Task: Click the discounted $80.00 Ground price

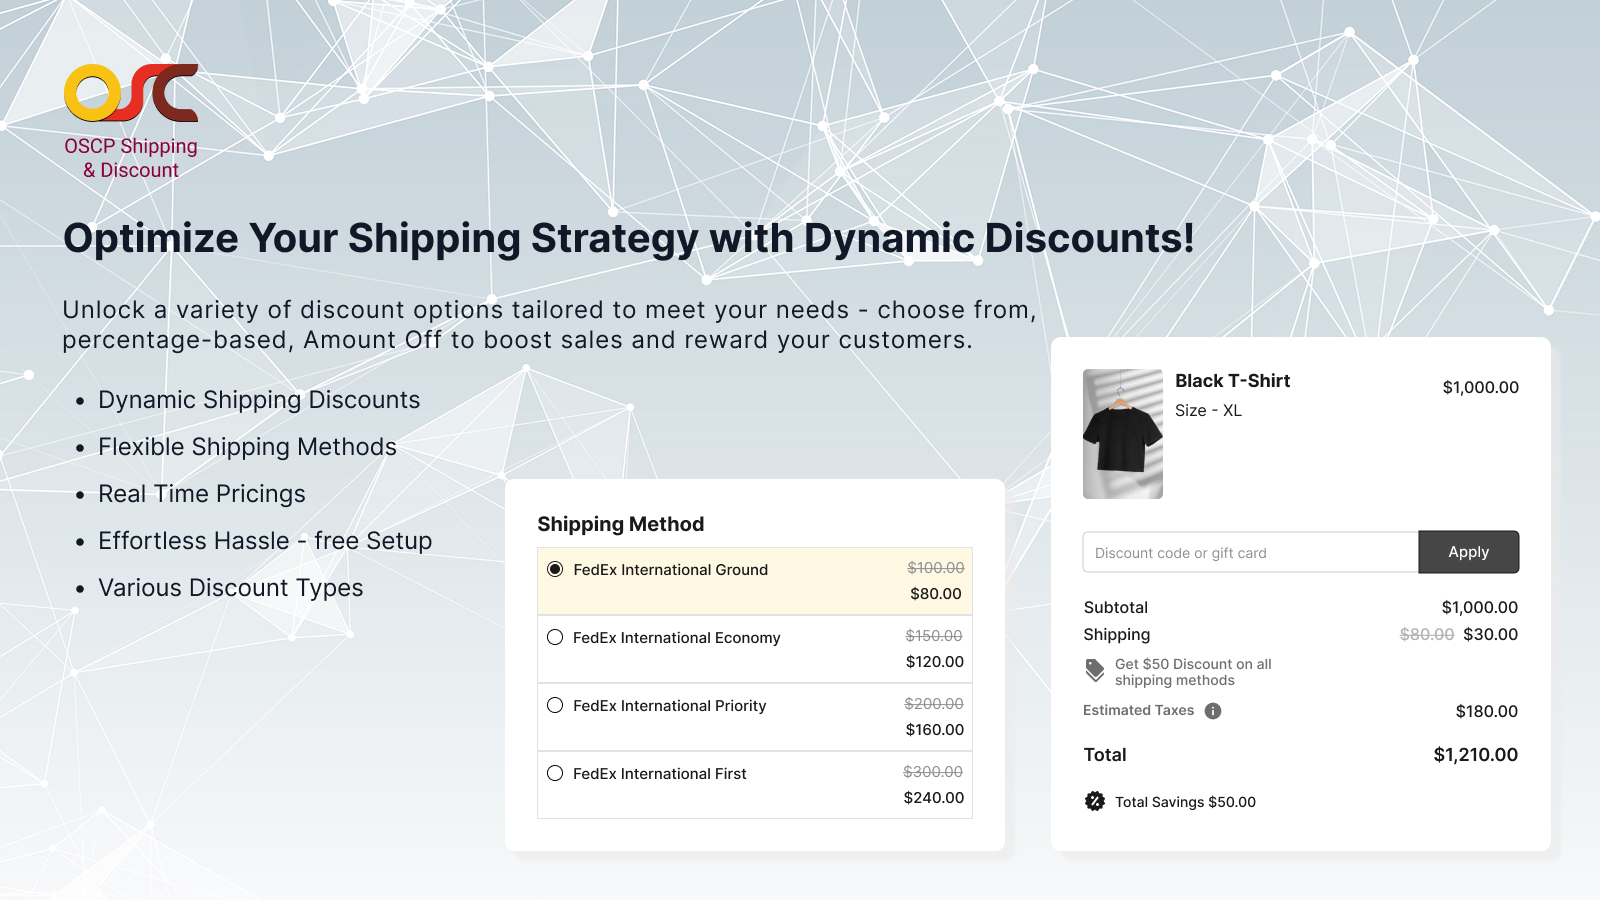Action: coord(935,593)
